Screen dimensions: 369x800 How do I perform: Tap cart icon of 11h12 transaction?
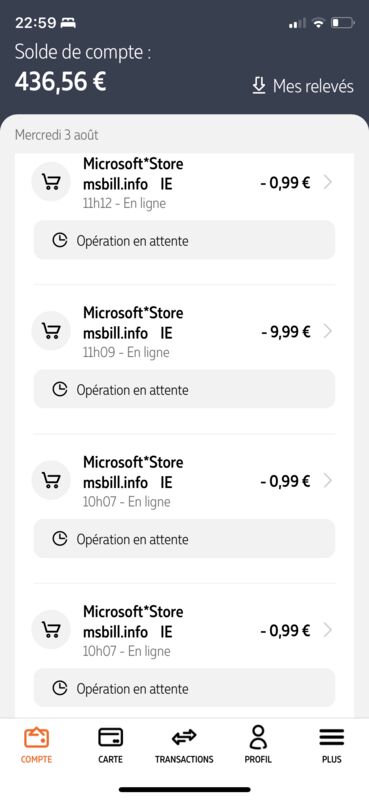pos(51,182)
